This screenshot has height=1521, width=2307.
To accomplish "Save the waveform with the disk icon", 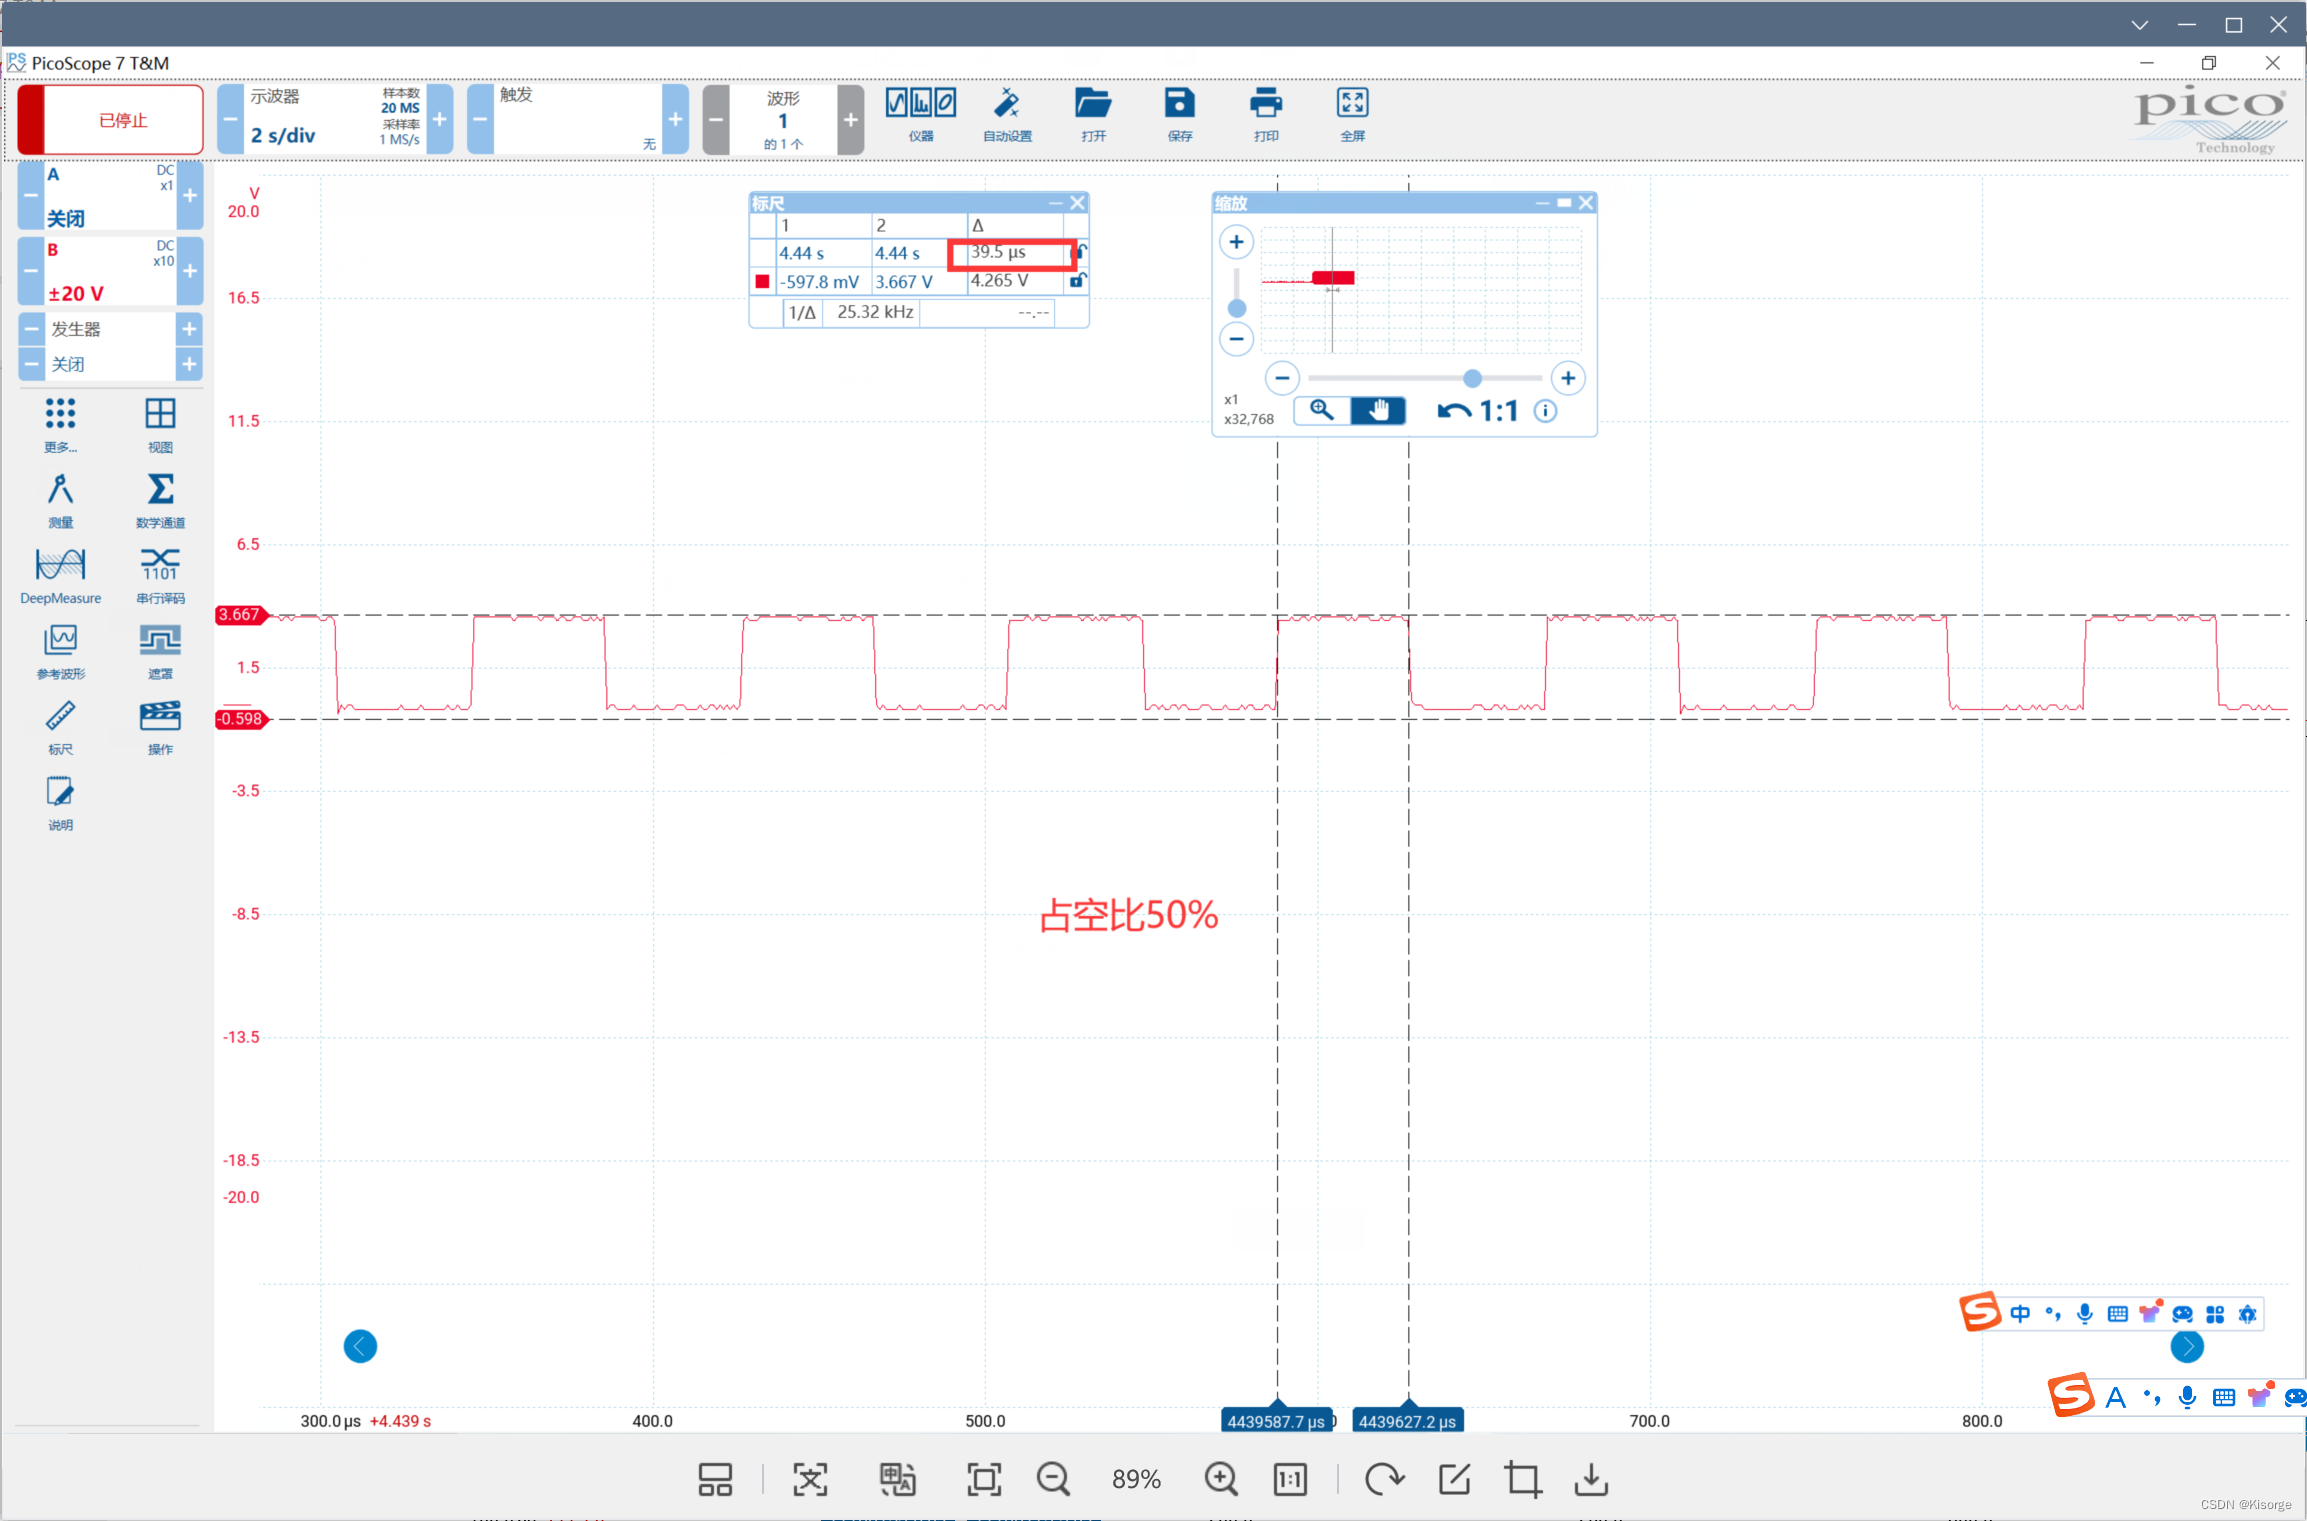I will [x=1180, y=113].
